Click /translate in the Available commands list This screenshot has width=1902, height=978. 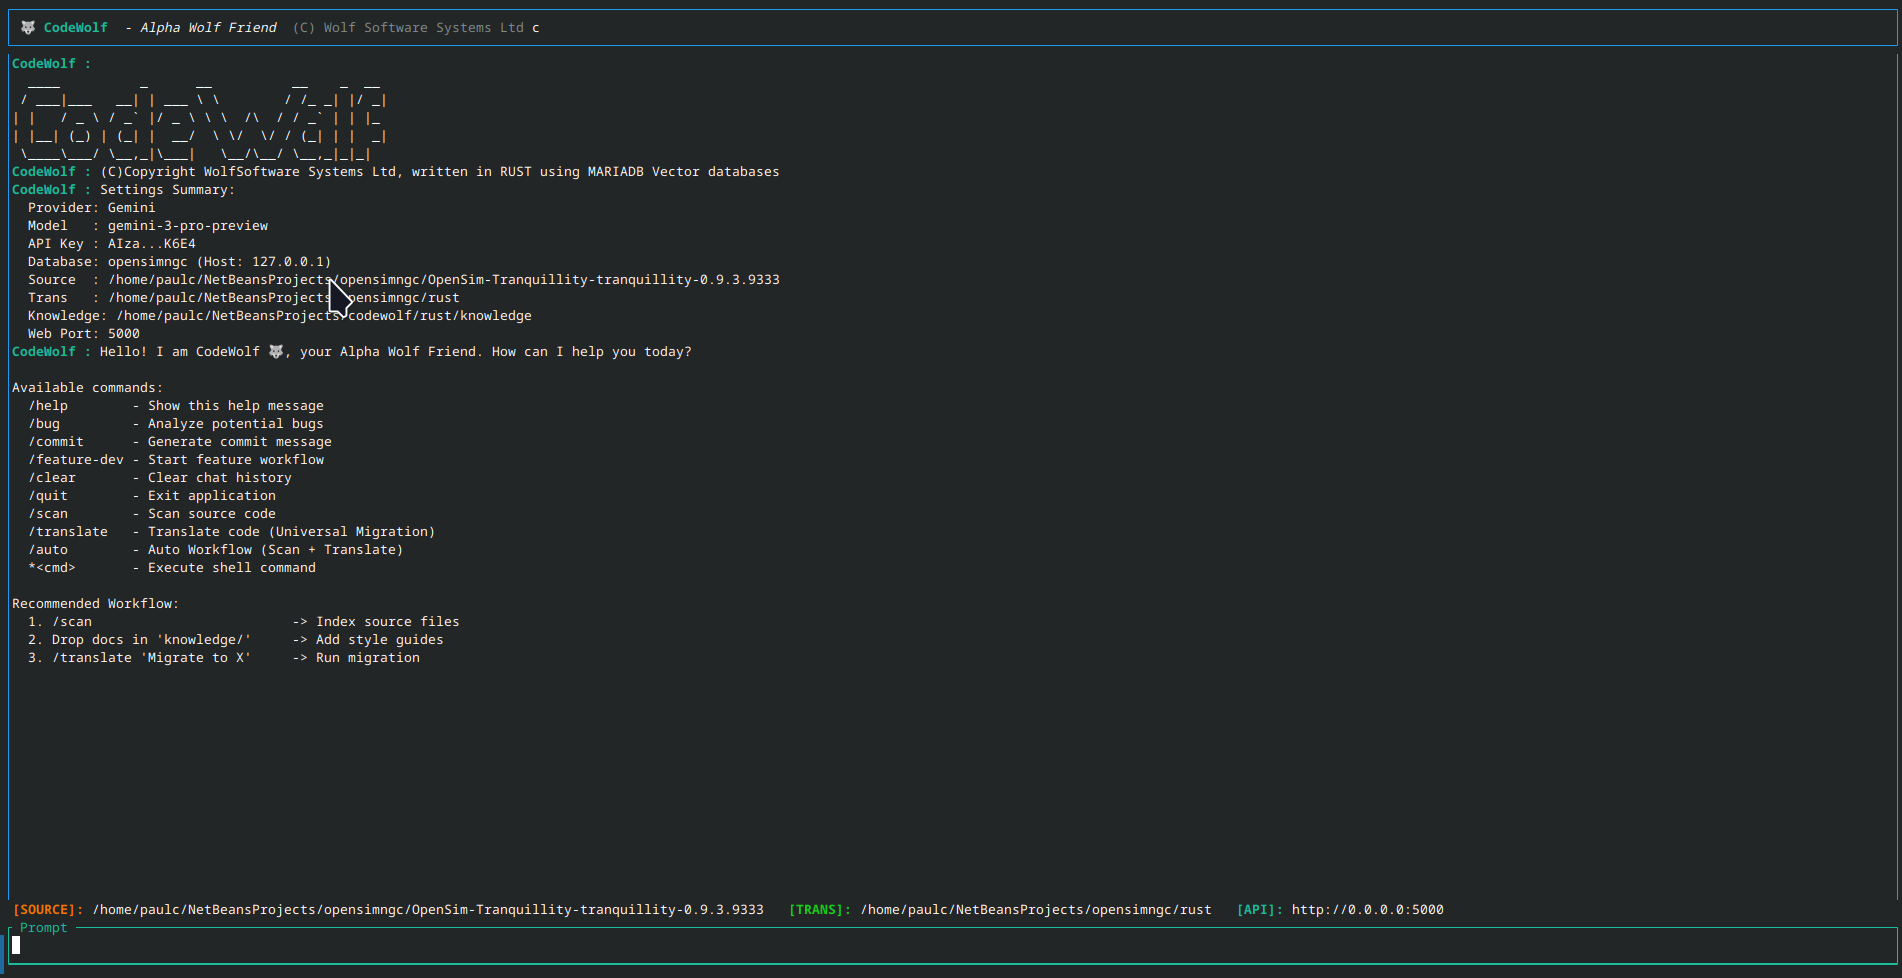pos(68,532)
